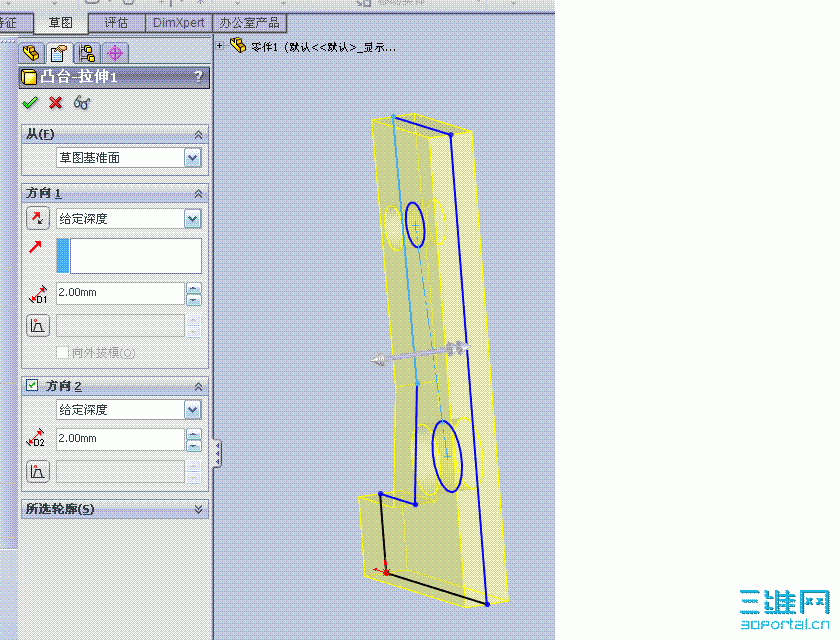Cancel the extrude with red X

coord(55,102)
